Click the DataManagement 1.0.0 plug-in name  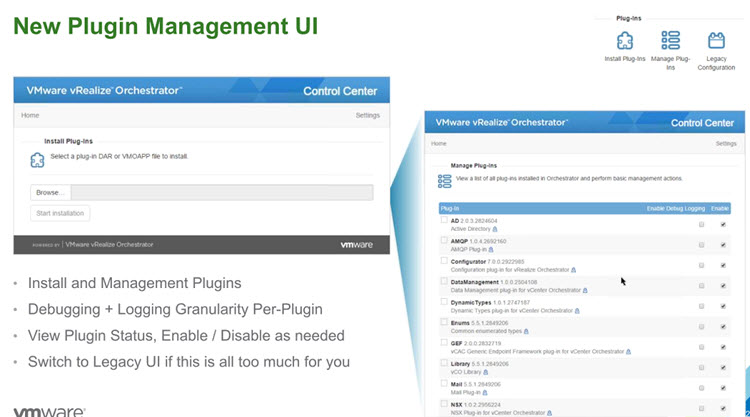point(494,282)
